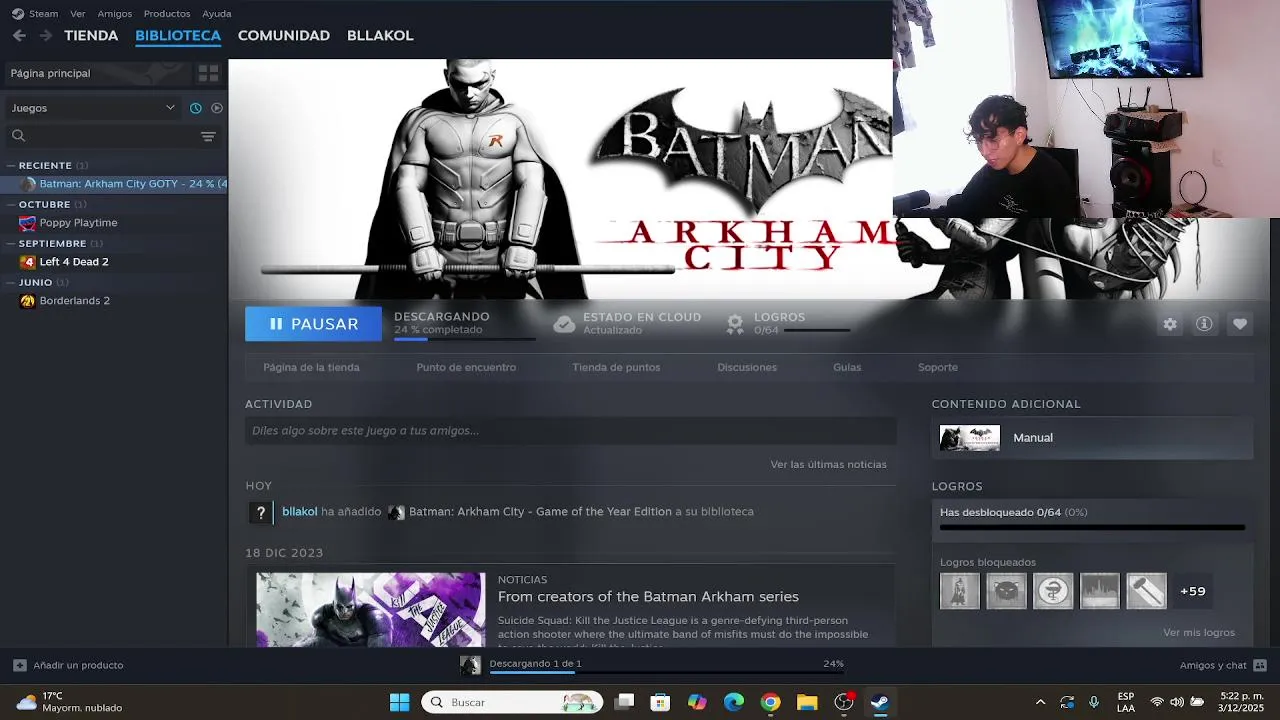
Task: Click the 24 % download progress bar
Action: click(465, 339)
